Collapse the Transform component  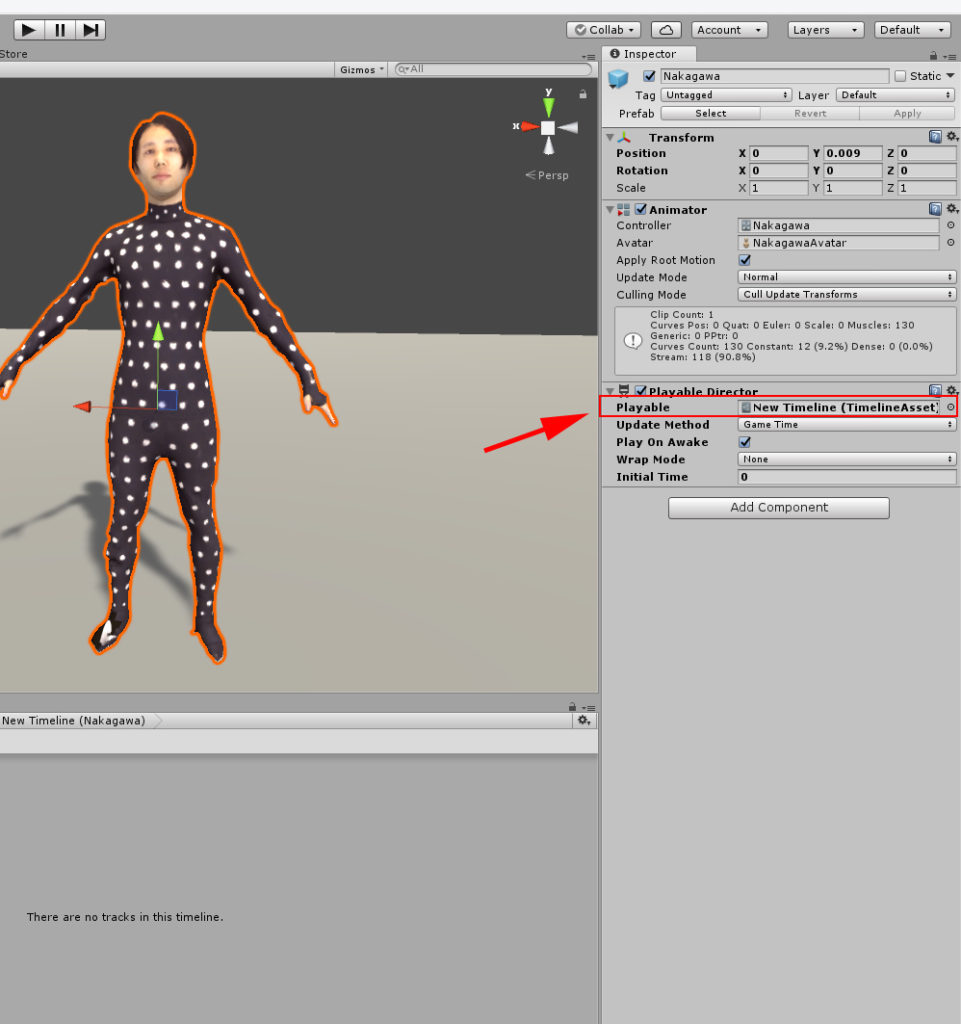pos(610,137)
